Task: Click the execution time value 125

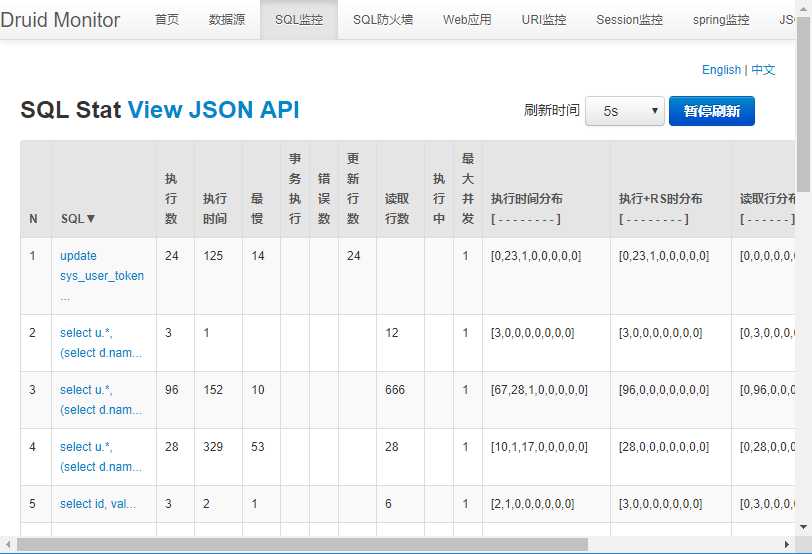Action: pyautogui.click(x=213, y=256)
